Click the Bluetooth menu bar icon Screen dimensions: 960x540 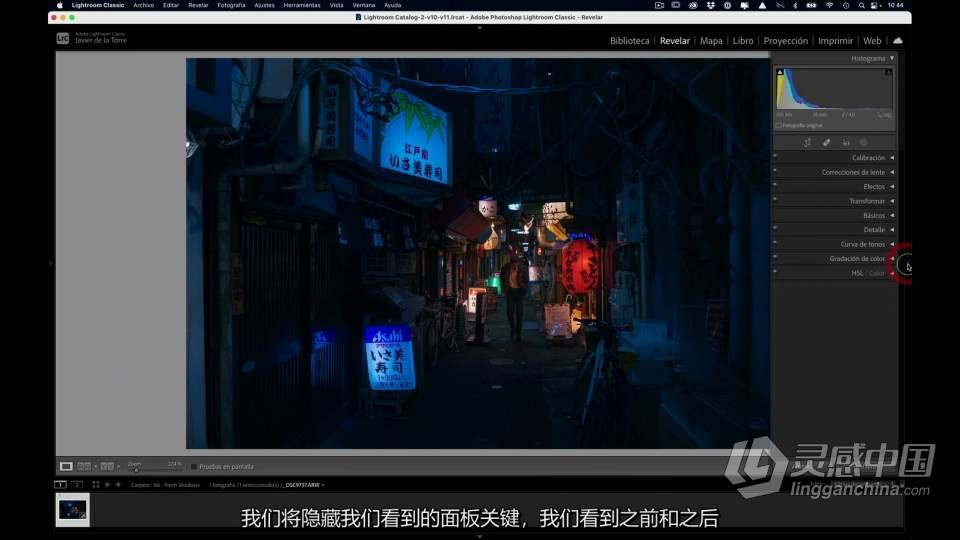pos(795,5)
